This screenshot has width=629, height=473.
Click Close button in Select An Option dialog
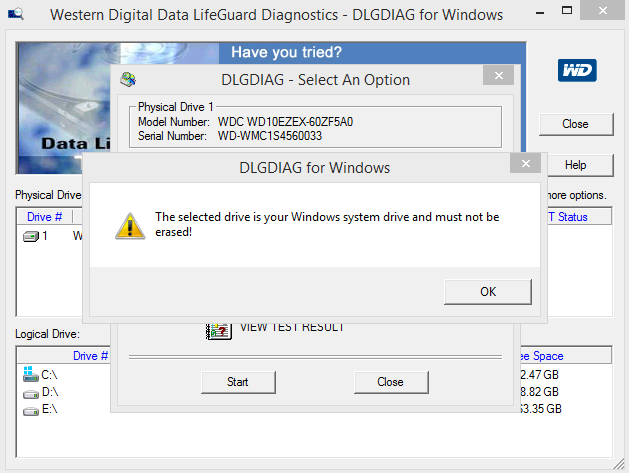[x=391, y=382]
